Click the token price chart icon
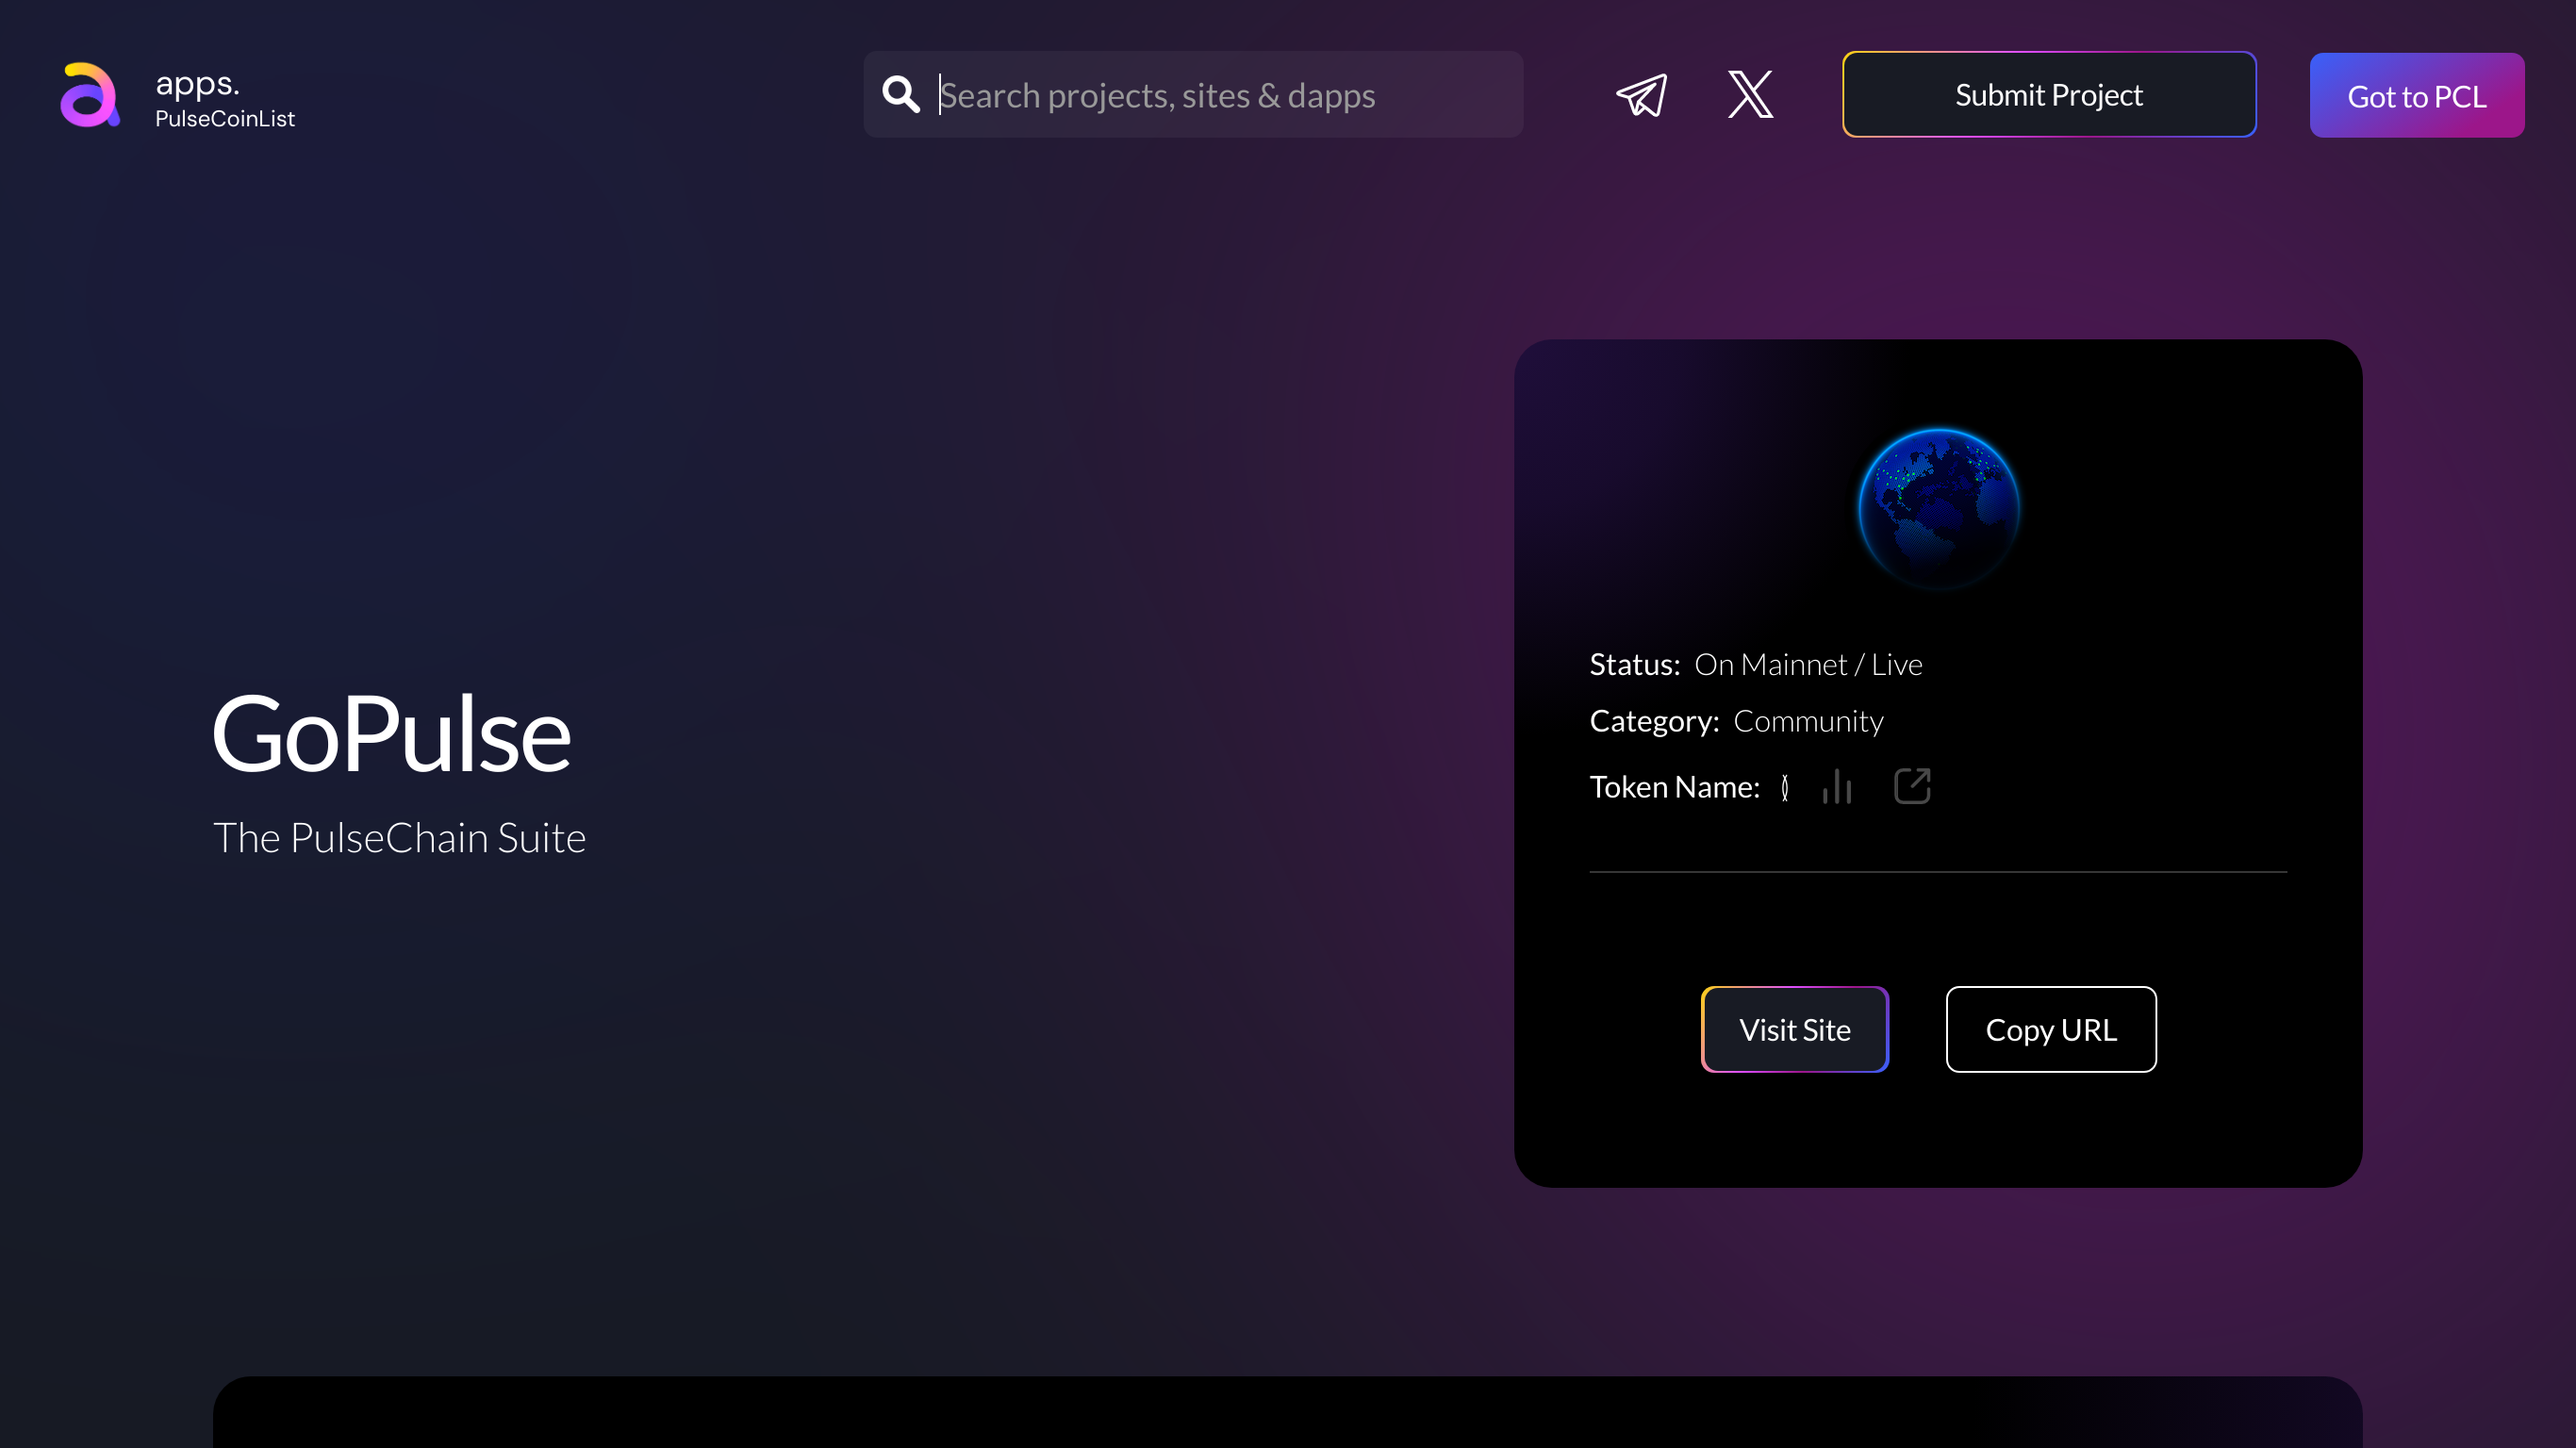This screenshot has height=1448, width=2576. pos(1838,787)
